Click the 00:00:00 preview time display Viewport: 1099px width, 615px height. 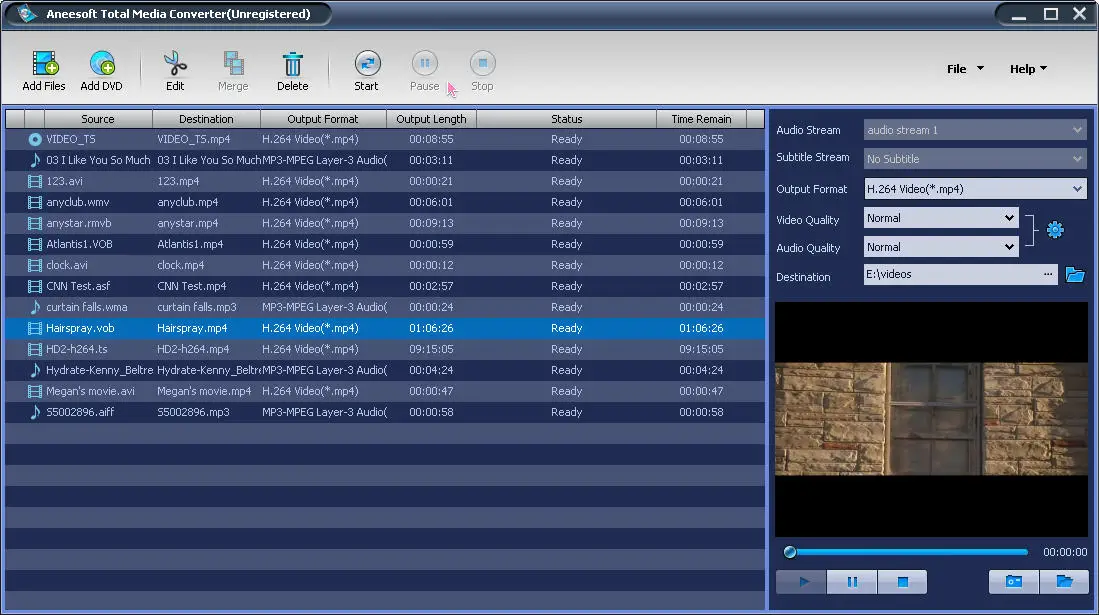coord(1065,552)
